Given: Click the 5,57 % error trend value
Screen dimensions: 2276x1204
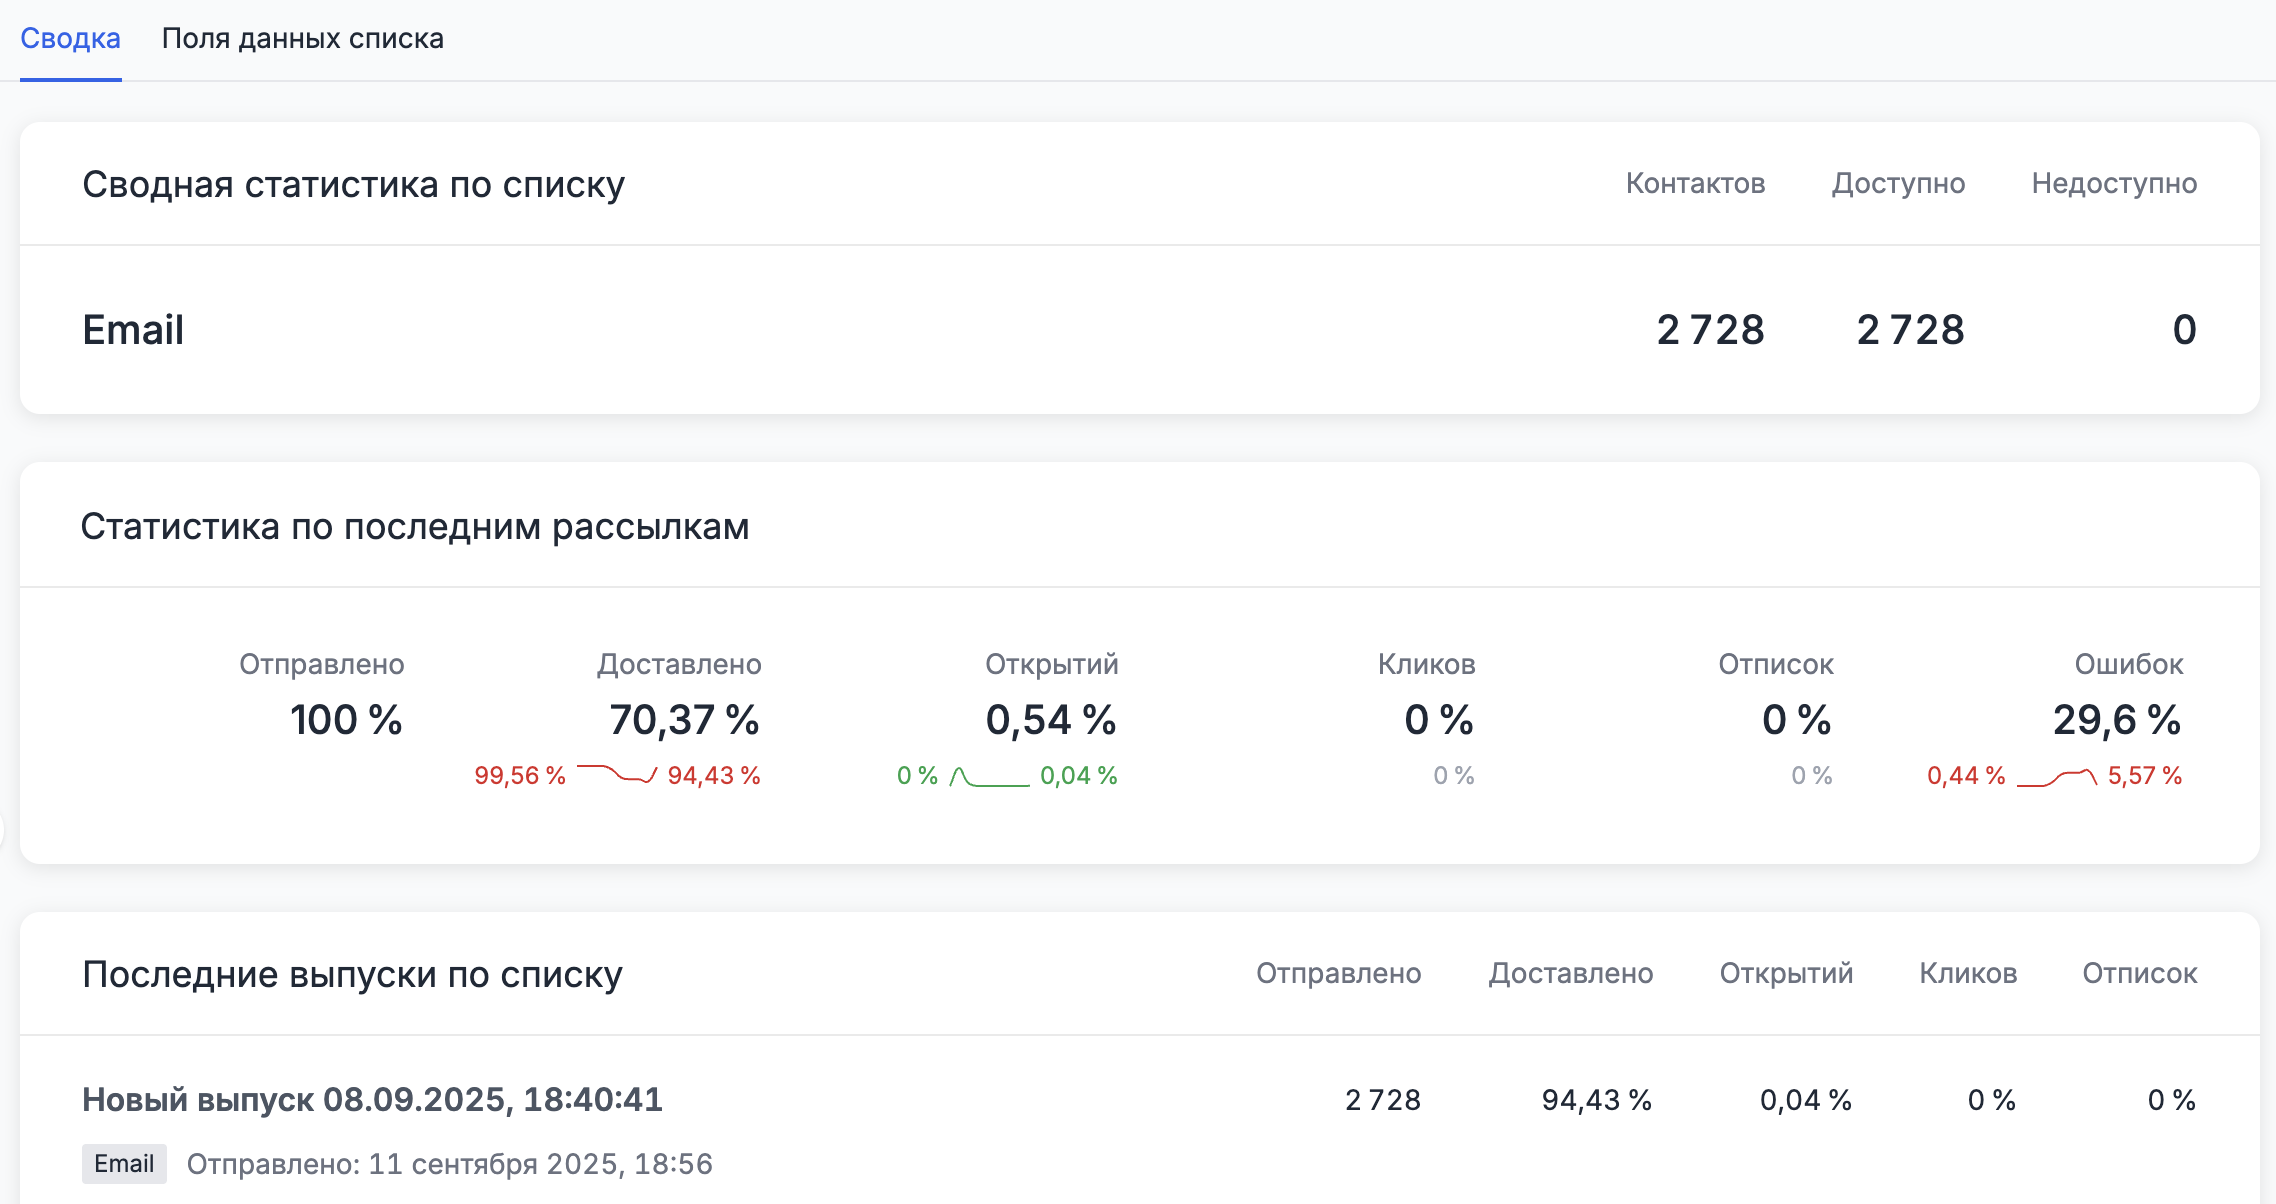Looking at the screenshot, I should [2144, 776].
